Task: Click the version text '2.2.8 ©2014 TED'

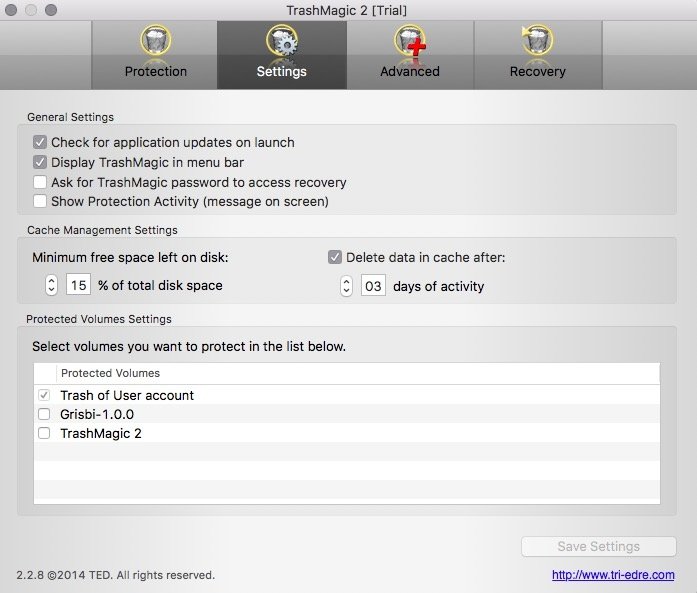Action: coord(64,575)
